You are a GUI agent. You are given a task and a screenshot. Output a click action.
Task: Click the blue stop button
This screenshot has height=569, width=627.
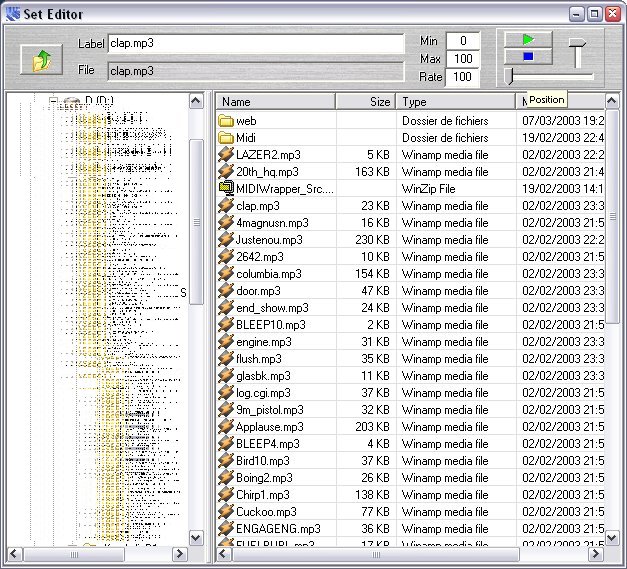point(528,57)
